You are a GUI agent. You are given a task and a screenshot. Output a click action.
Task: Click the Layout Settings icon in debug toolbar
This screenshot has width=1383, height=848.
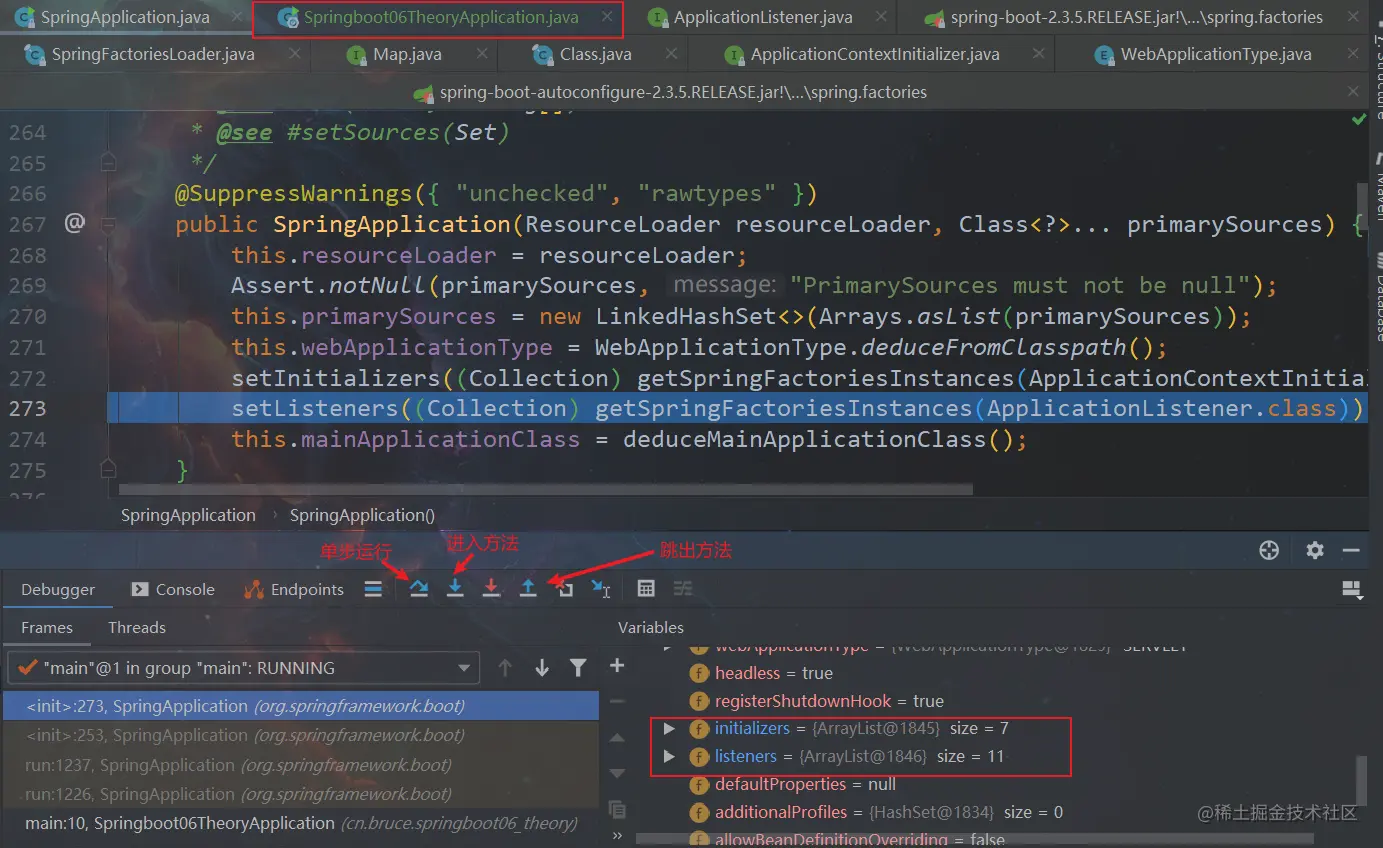click(1352, 589)
